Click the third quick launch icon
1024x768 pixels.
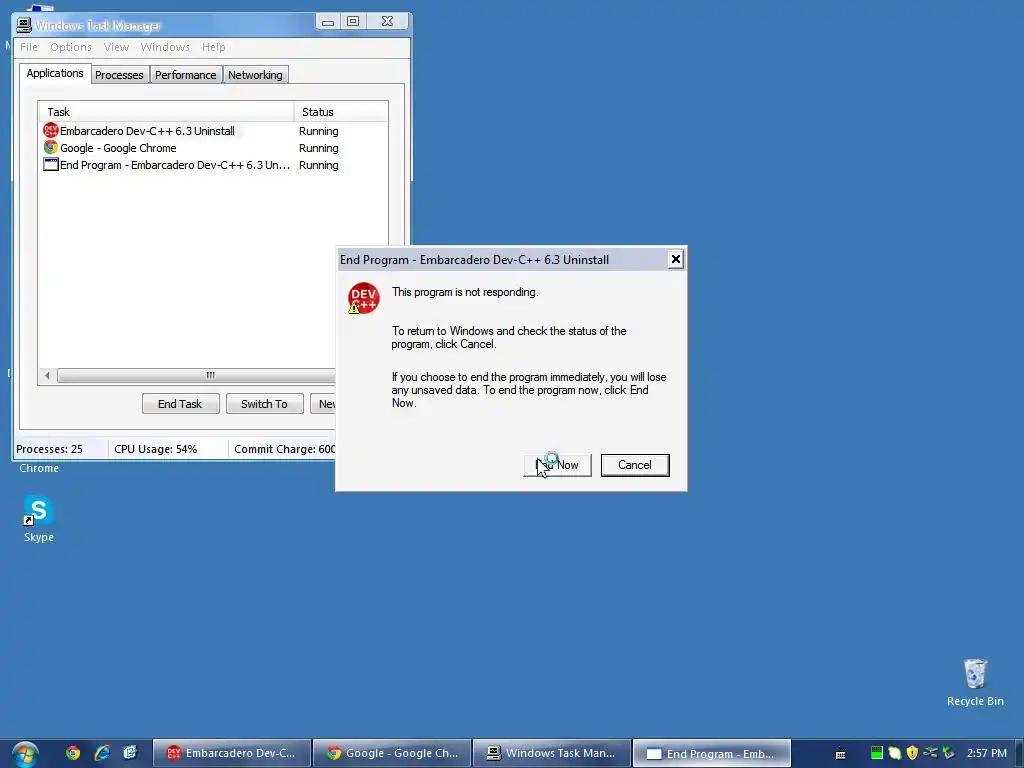[x=131, y=753]
